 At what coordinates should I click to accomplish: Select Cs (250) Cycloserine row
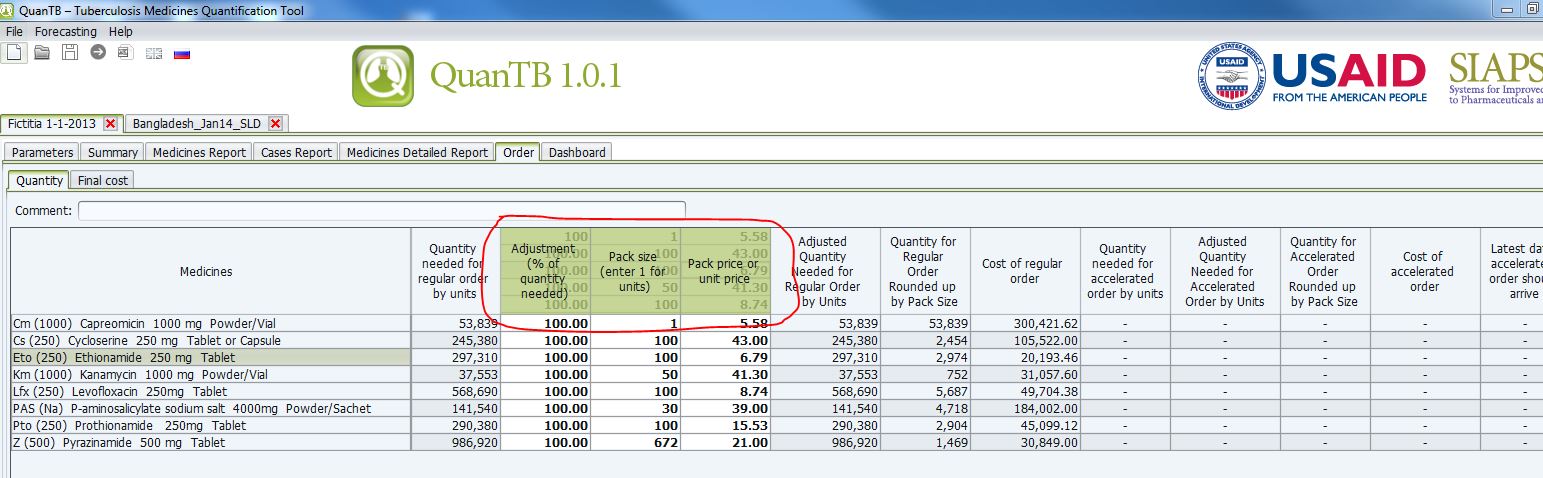(x=211, y=340)
